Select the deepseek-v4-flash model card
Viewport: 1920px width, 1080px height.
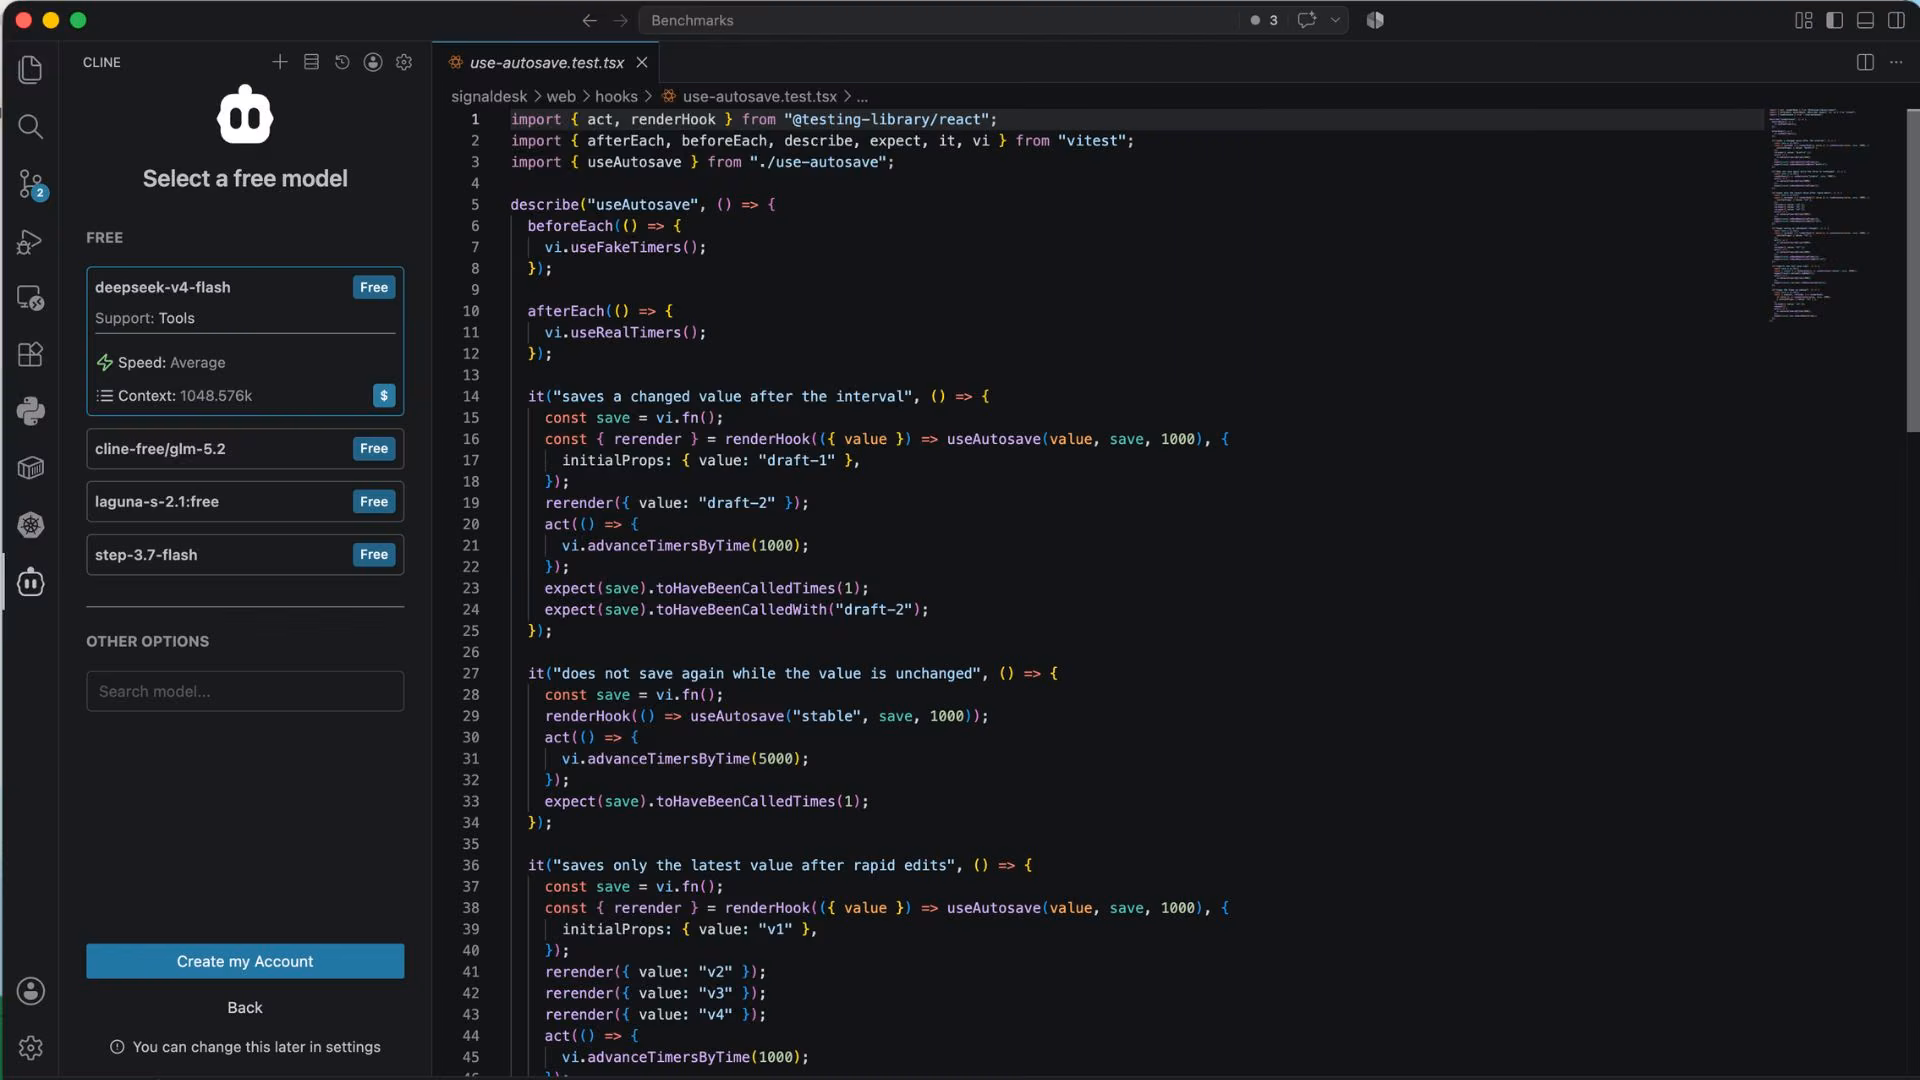click(245, 341)
